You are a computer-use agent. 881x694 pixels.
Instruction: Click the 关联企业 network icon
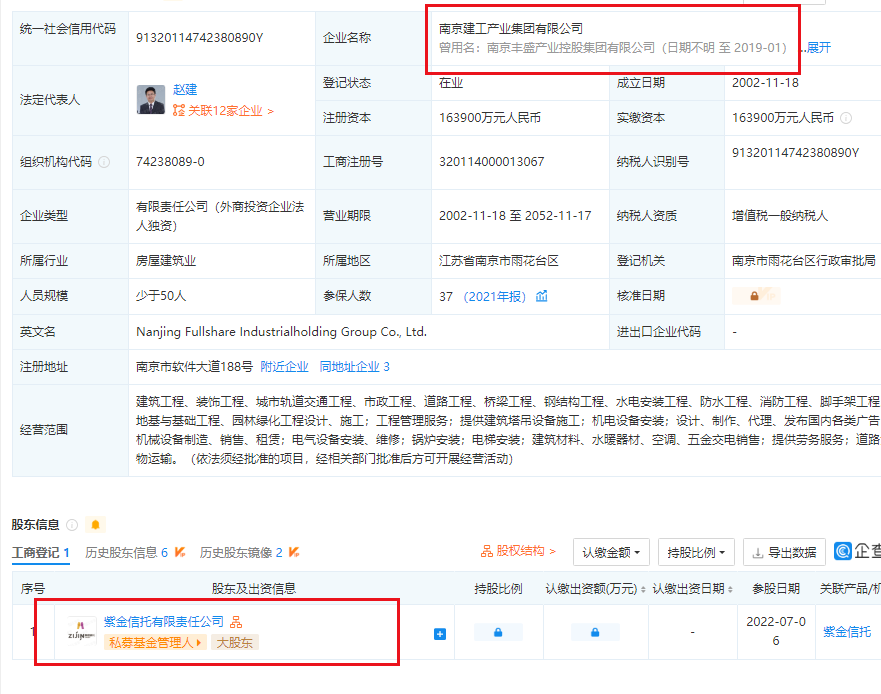(x=179, y=110)
